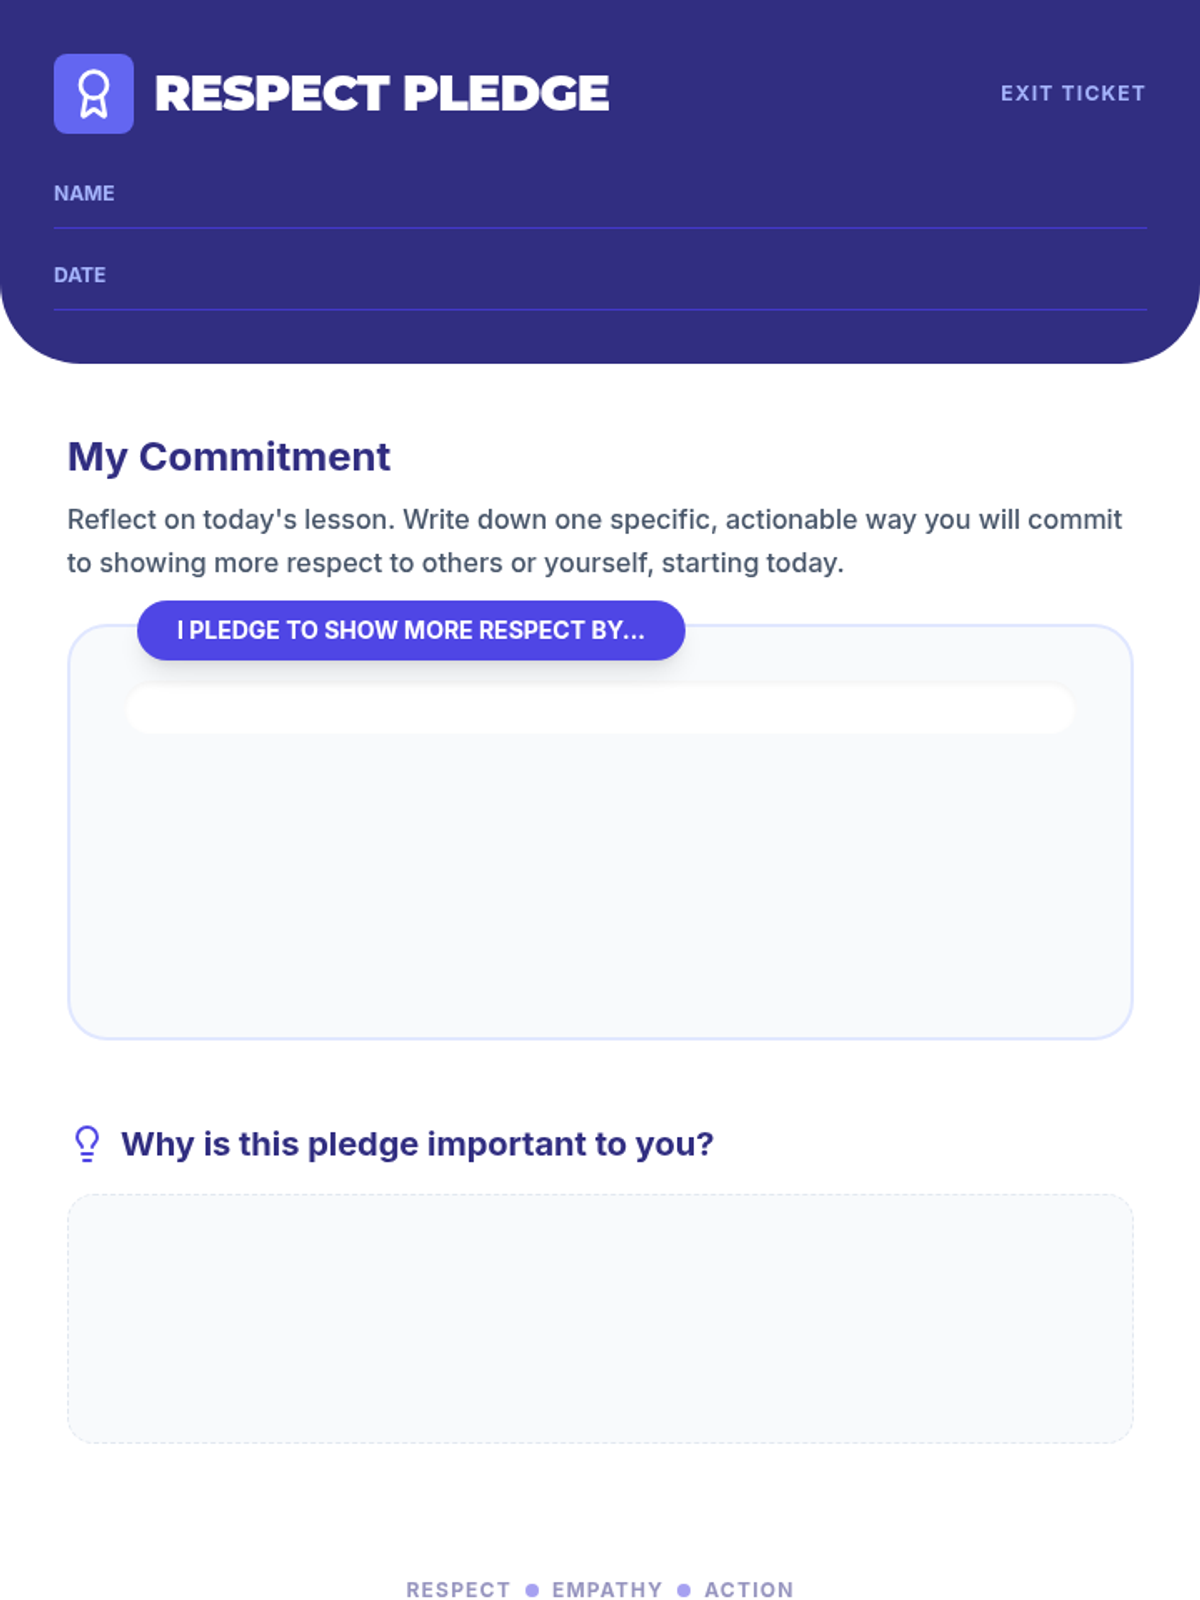
Task: Click the RESPECT word in footer
Action: coord(458,1590)
